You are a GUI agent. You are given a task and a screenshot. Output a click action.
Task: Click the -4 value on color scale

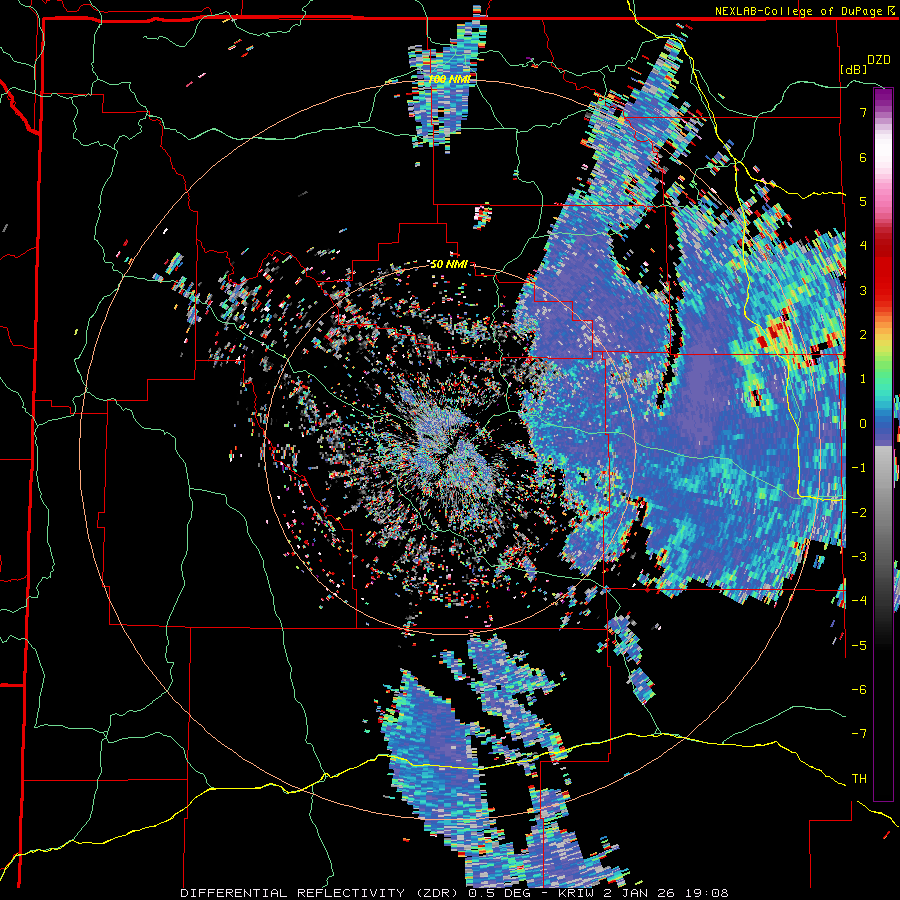[859, 600]
